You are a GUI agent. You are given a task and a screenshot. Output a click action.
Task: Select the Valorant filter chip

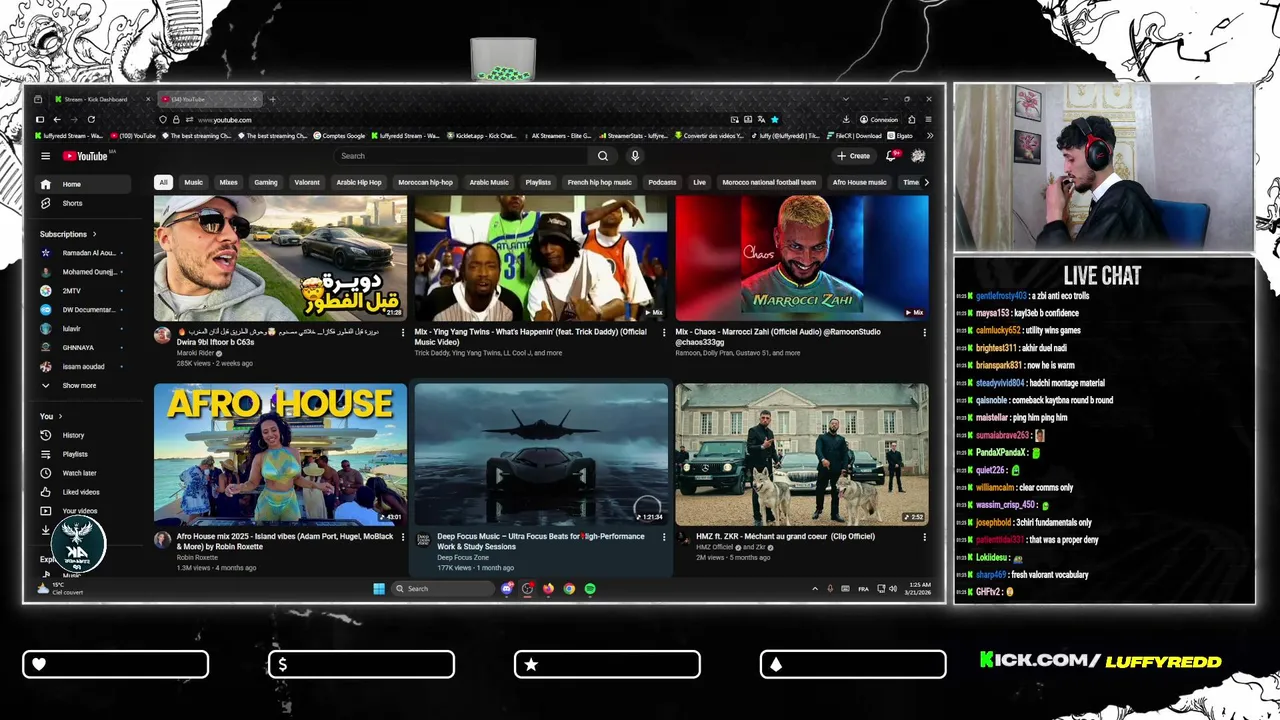coord(307,182)
